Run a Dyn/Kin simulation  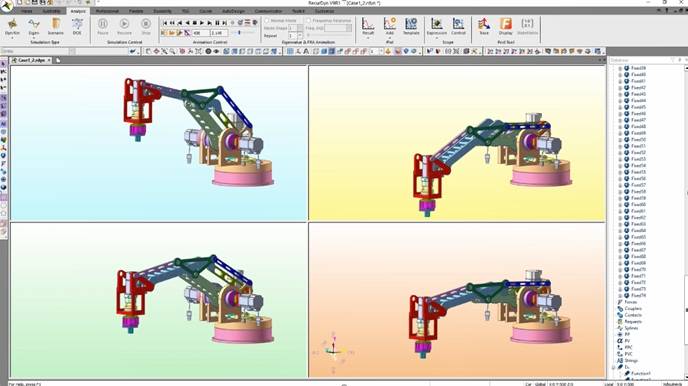12,26
